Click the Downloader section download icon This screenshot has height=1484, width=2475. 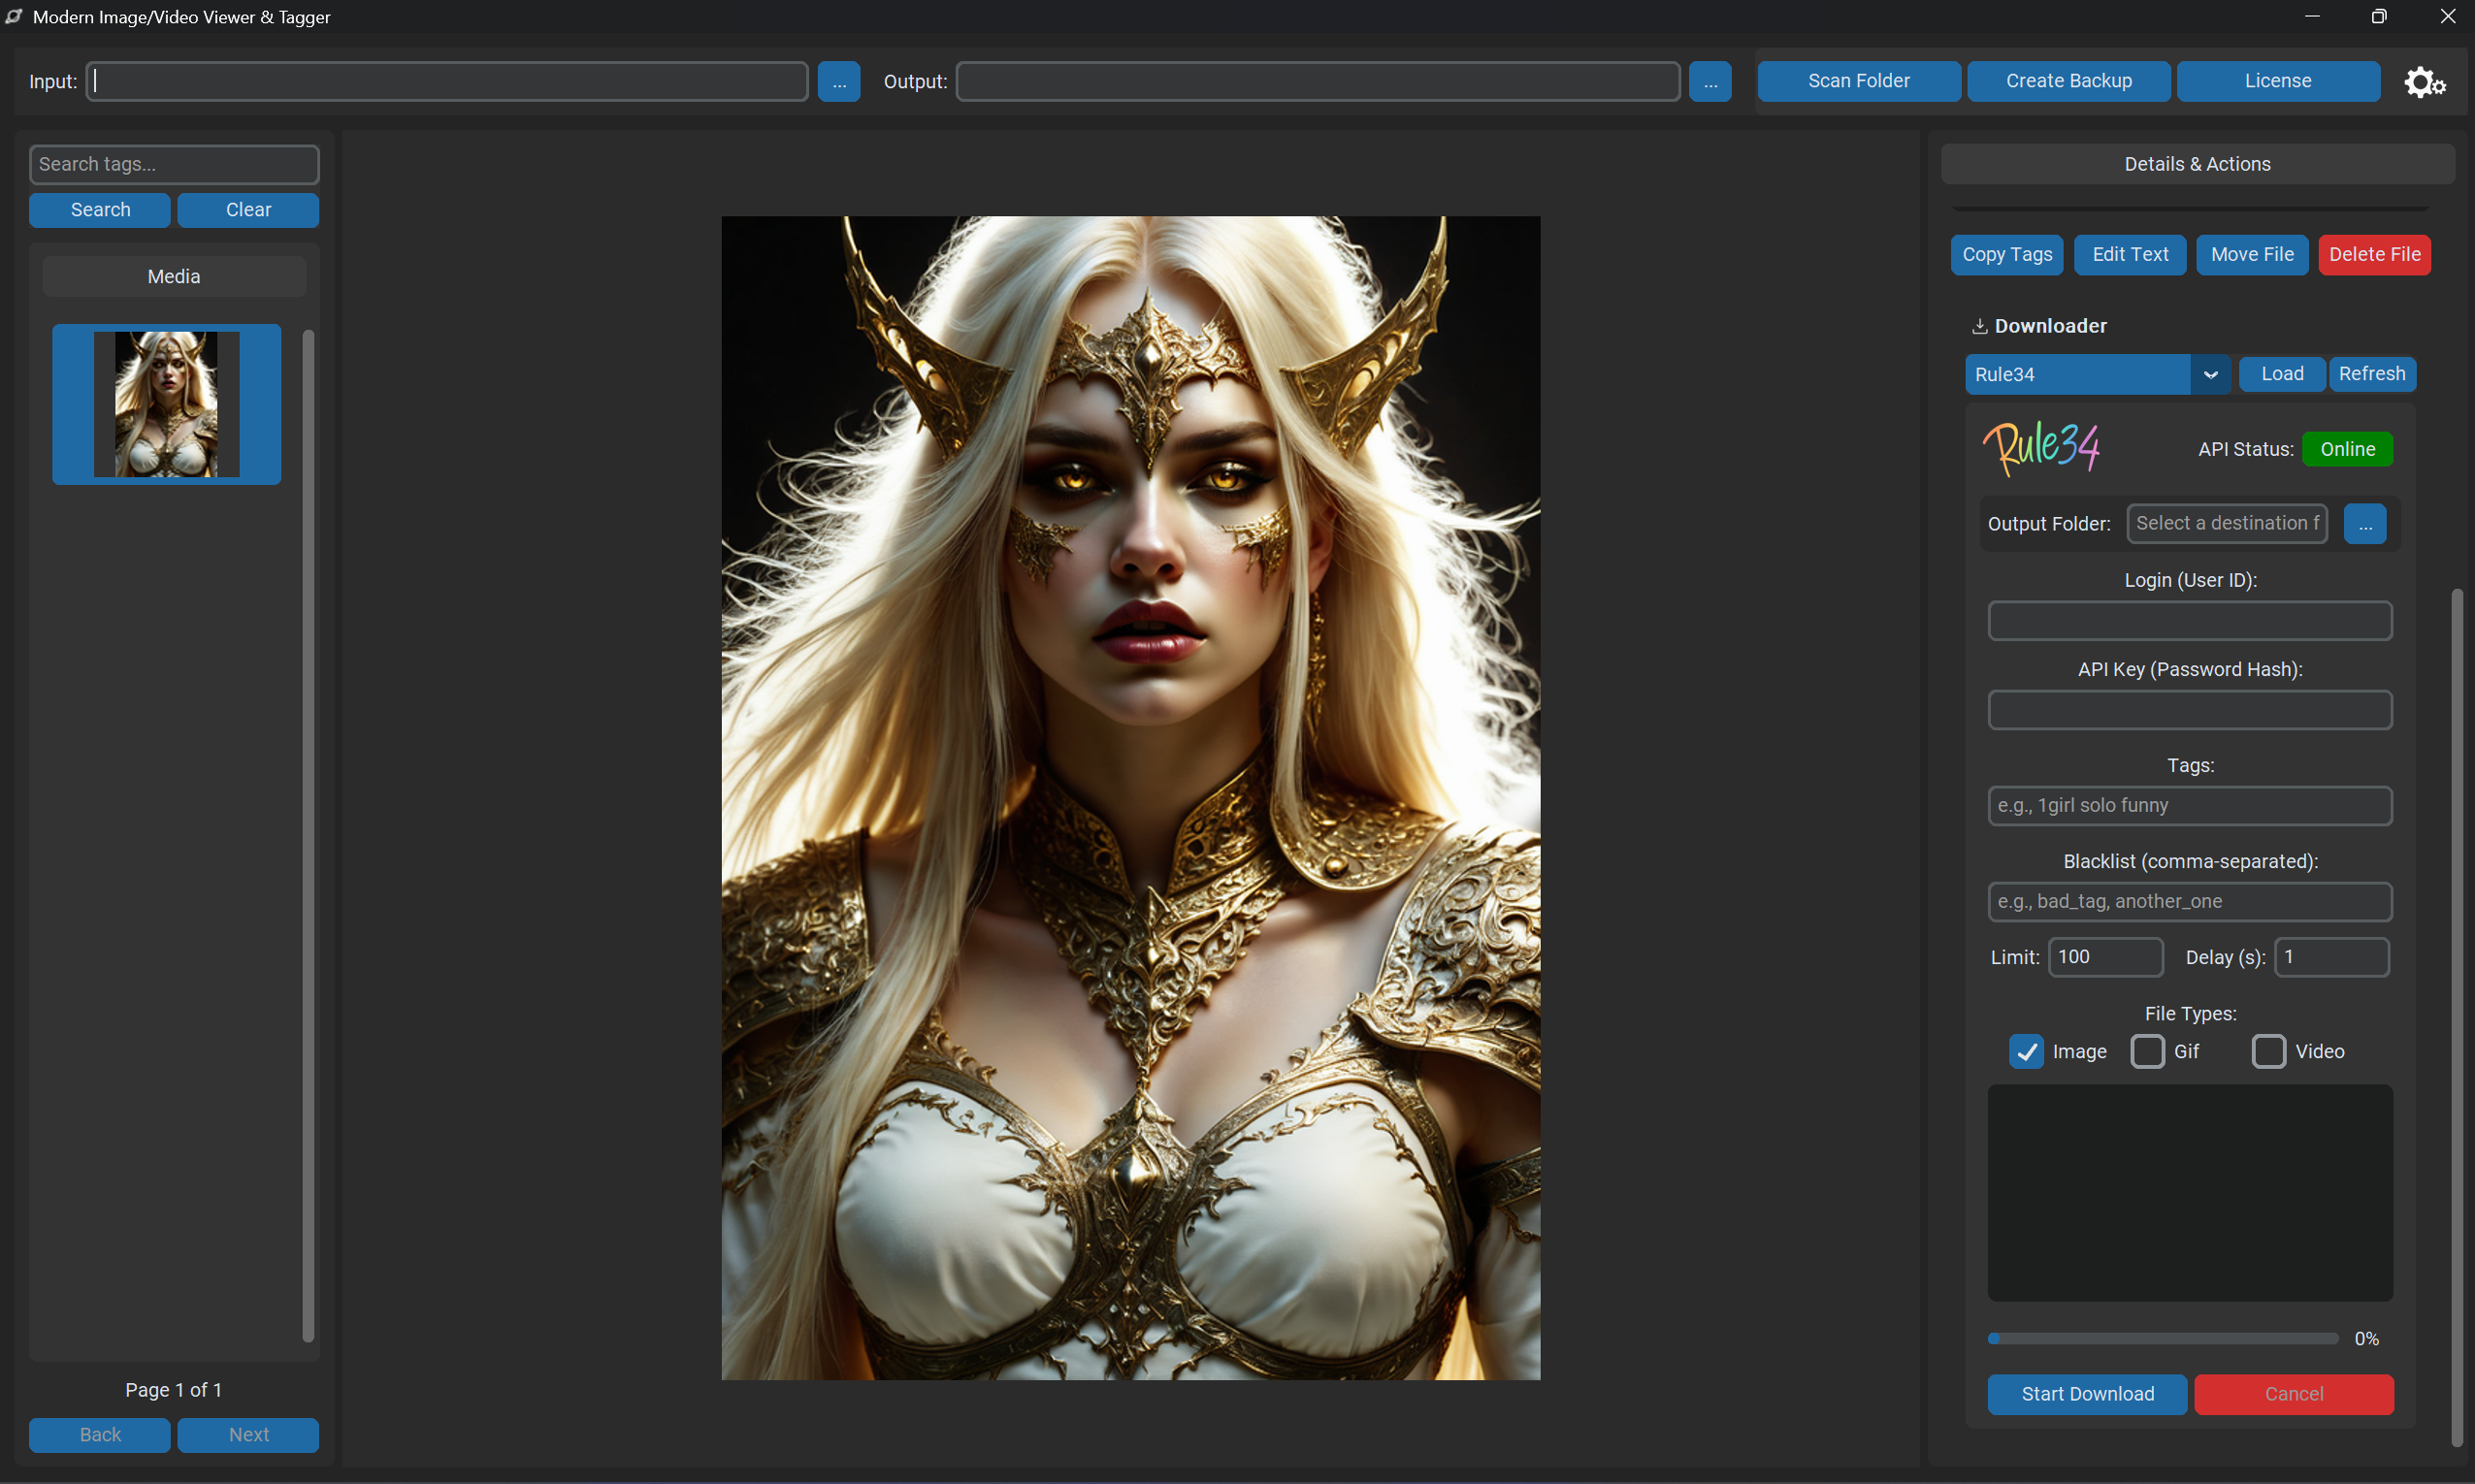click(x=1978, y=326)
